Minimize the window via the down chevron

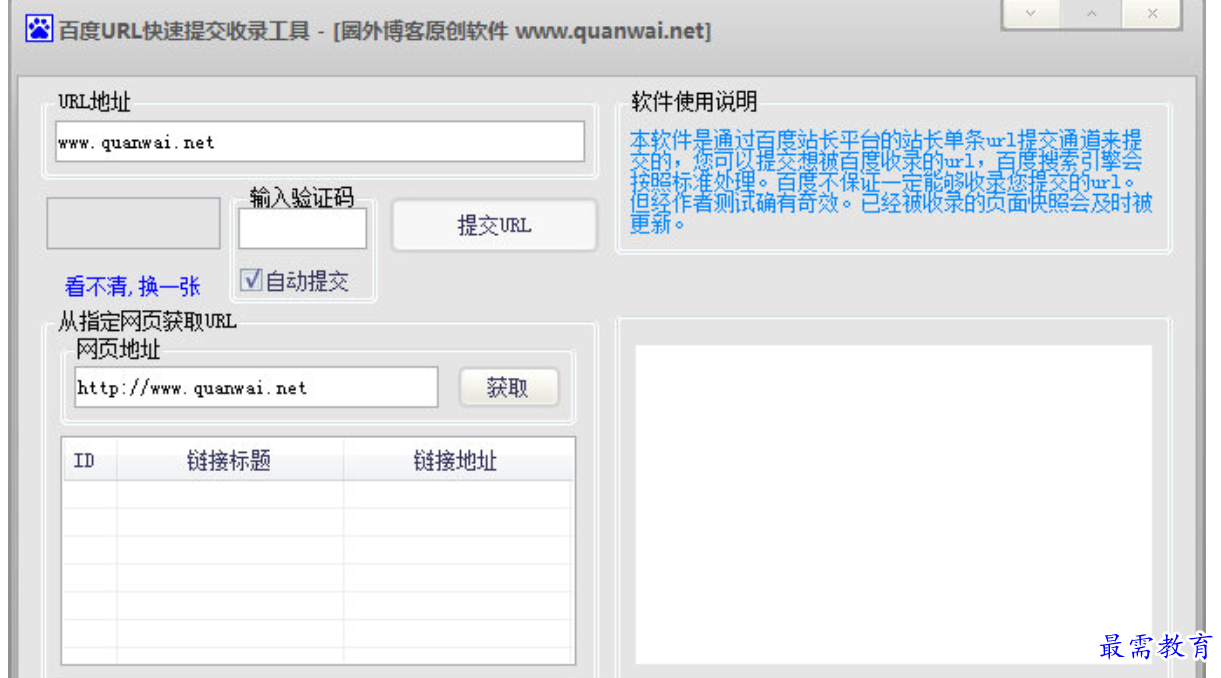pos(1030,14)
